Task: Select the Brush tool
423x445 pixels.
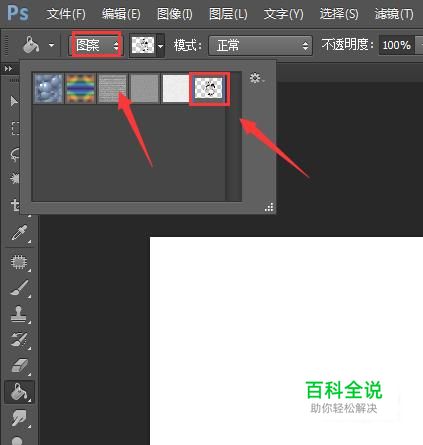Action: [19, 288]
